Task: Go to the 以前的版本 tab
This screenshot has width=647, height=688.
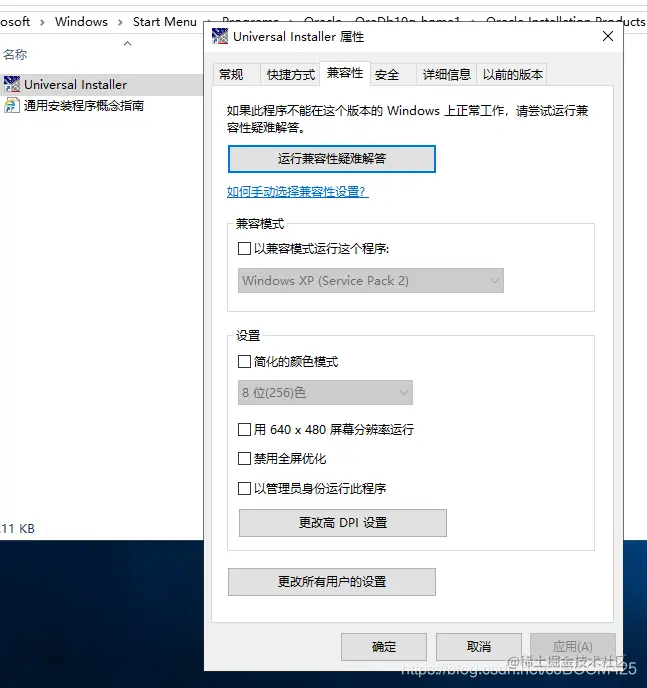Action: pyautogui.click(x=512, y=75)
